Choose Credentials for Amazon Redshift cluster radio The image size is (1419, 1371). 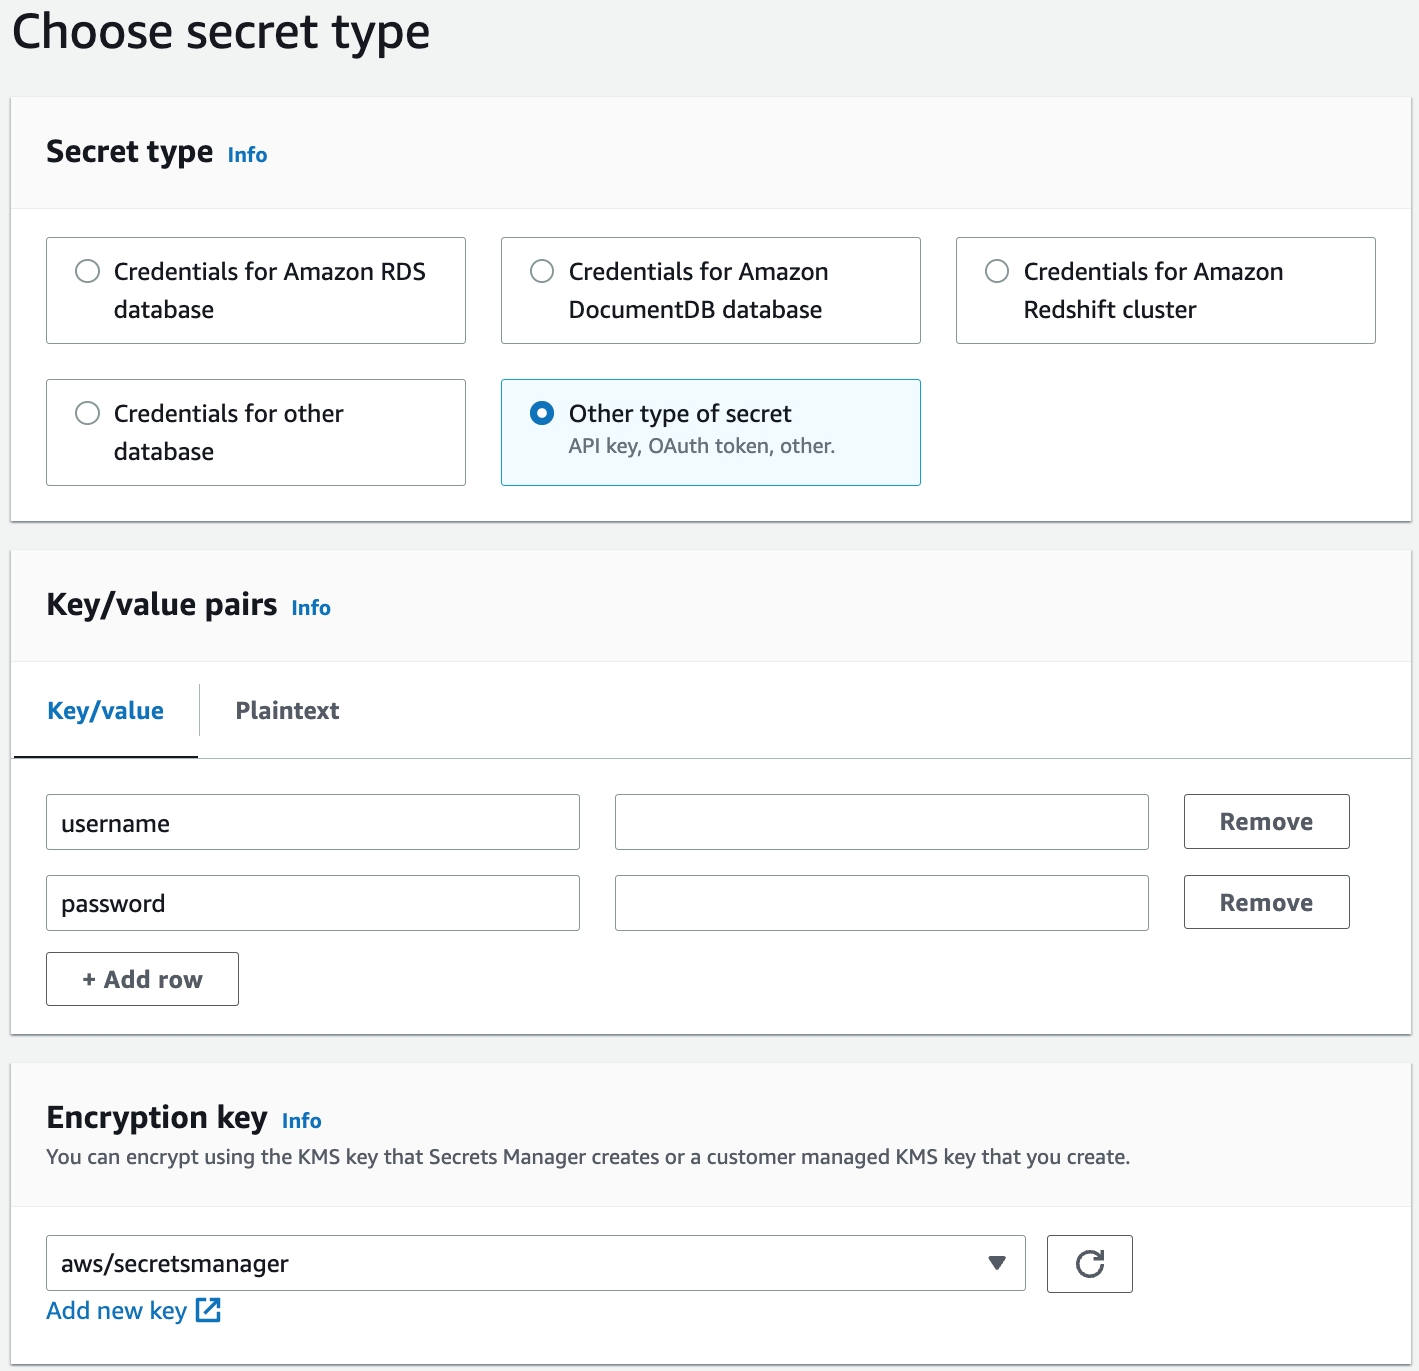point(997,271)
